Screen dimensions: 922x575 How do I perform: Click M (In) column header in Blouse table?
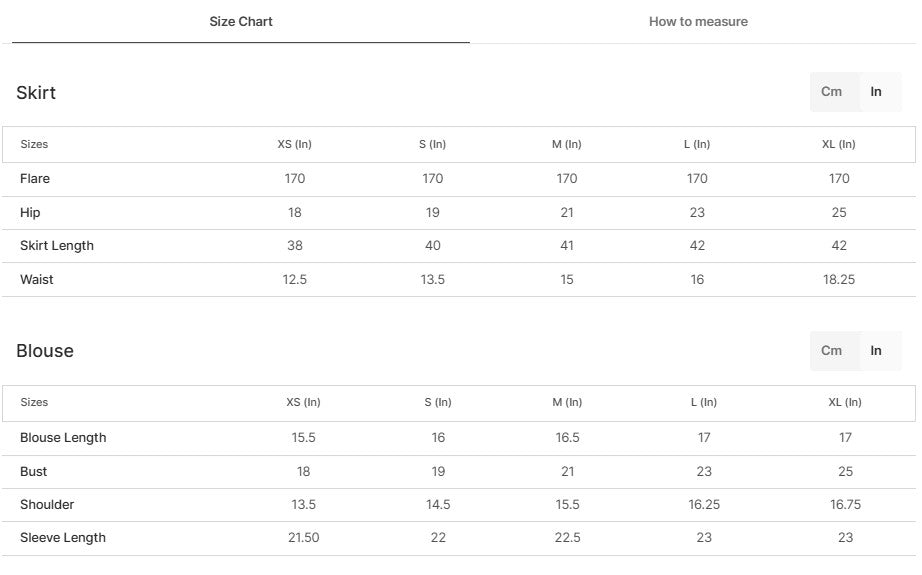(567, 403)
